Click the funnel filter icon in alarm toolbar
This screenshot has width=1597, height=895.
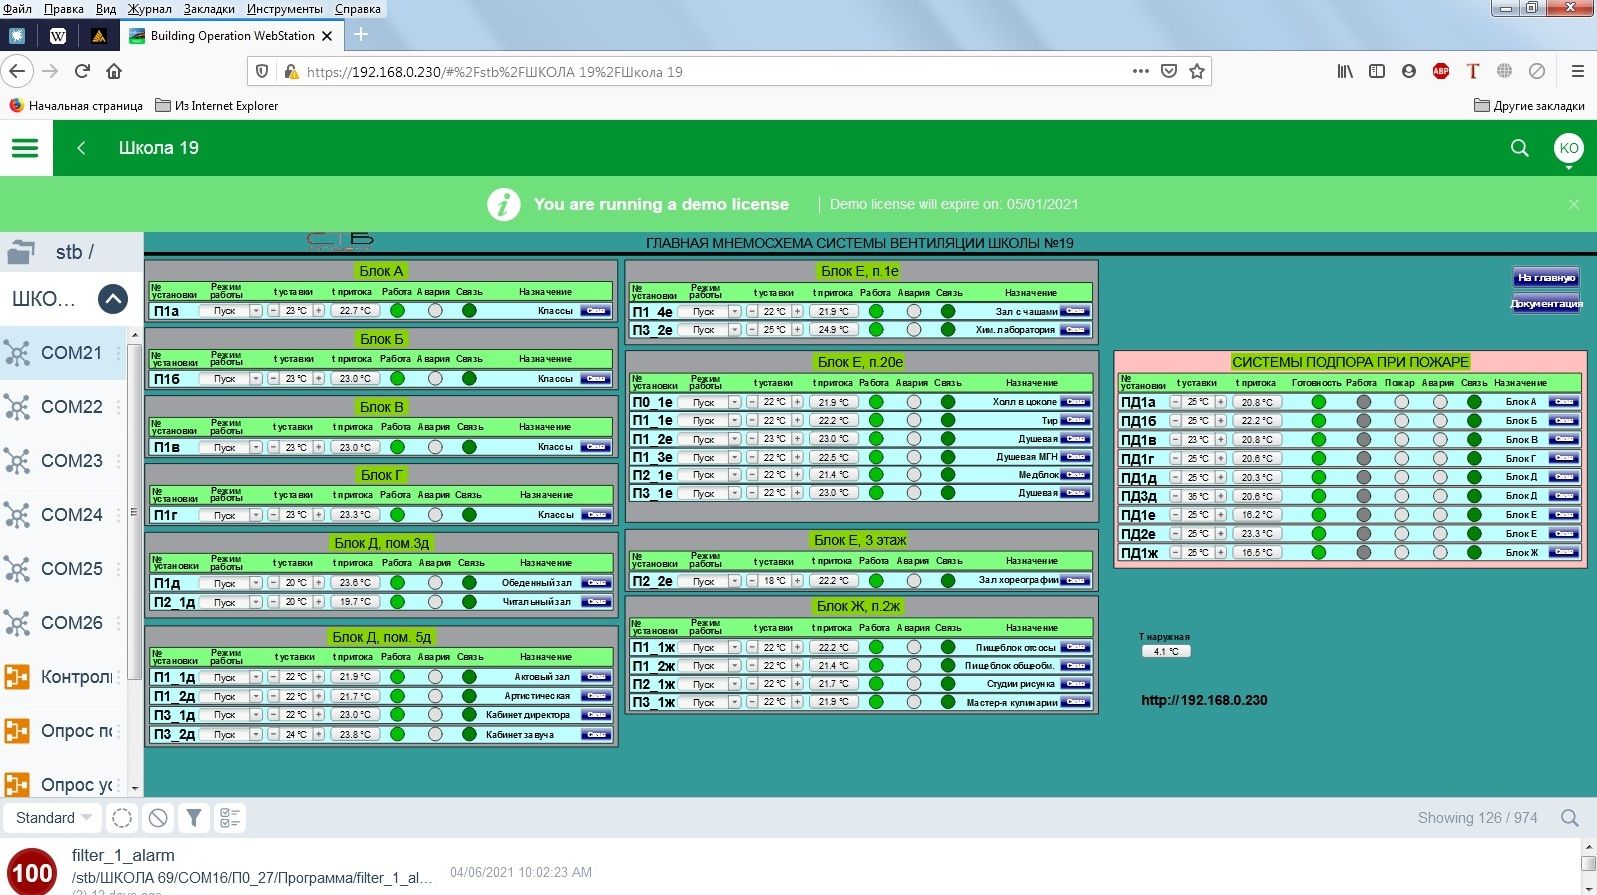click(x=194, y=818)
